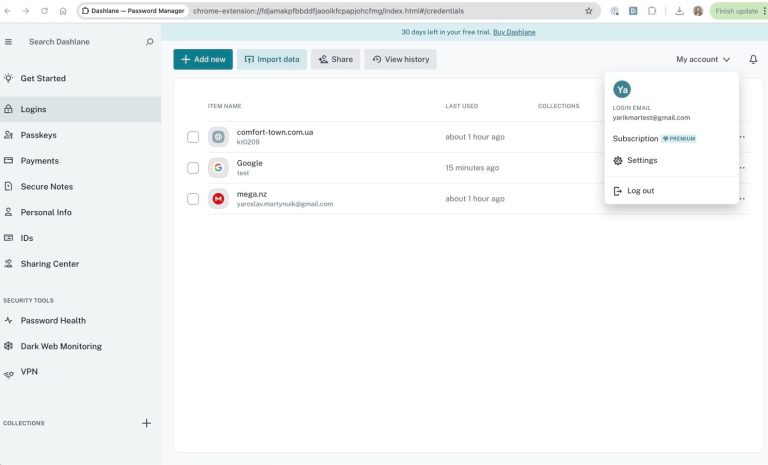
Task: Open the VPN tool
Action: tap(80, 372)
